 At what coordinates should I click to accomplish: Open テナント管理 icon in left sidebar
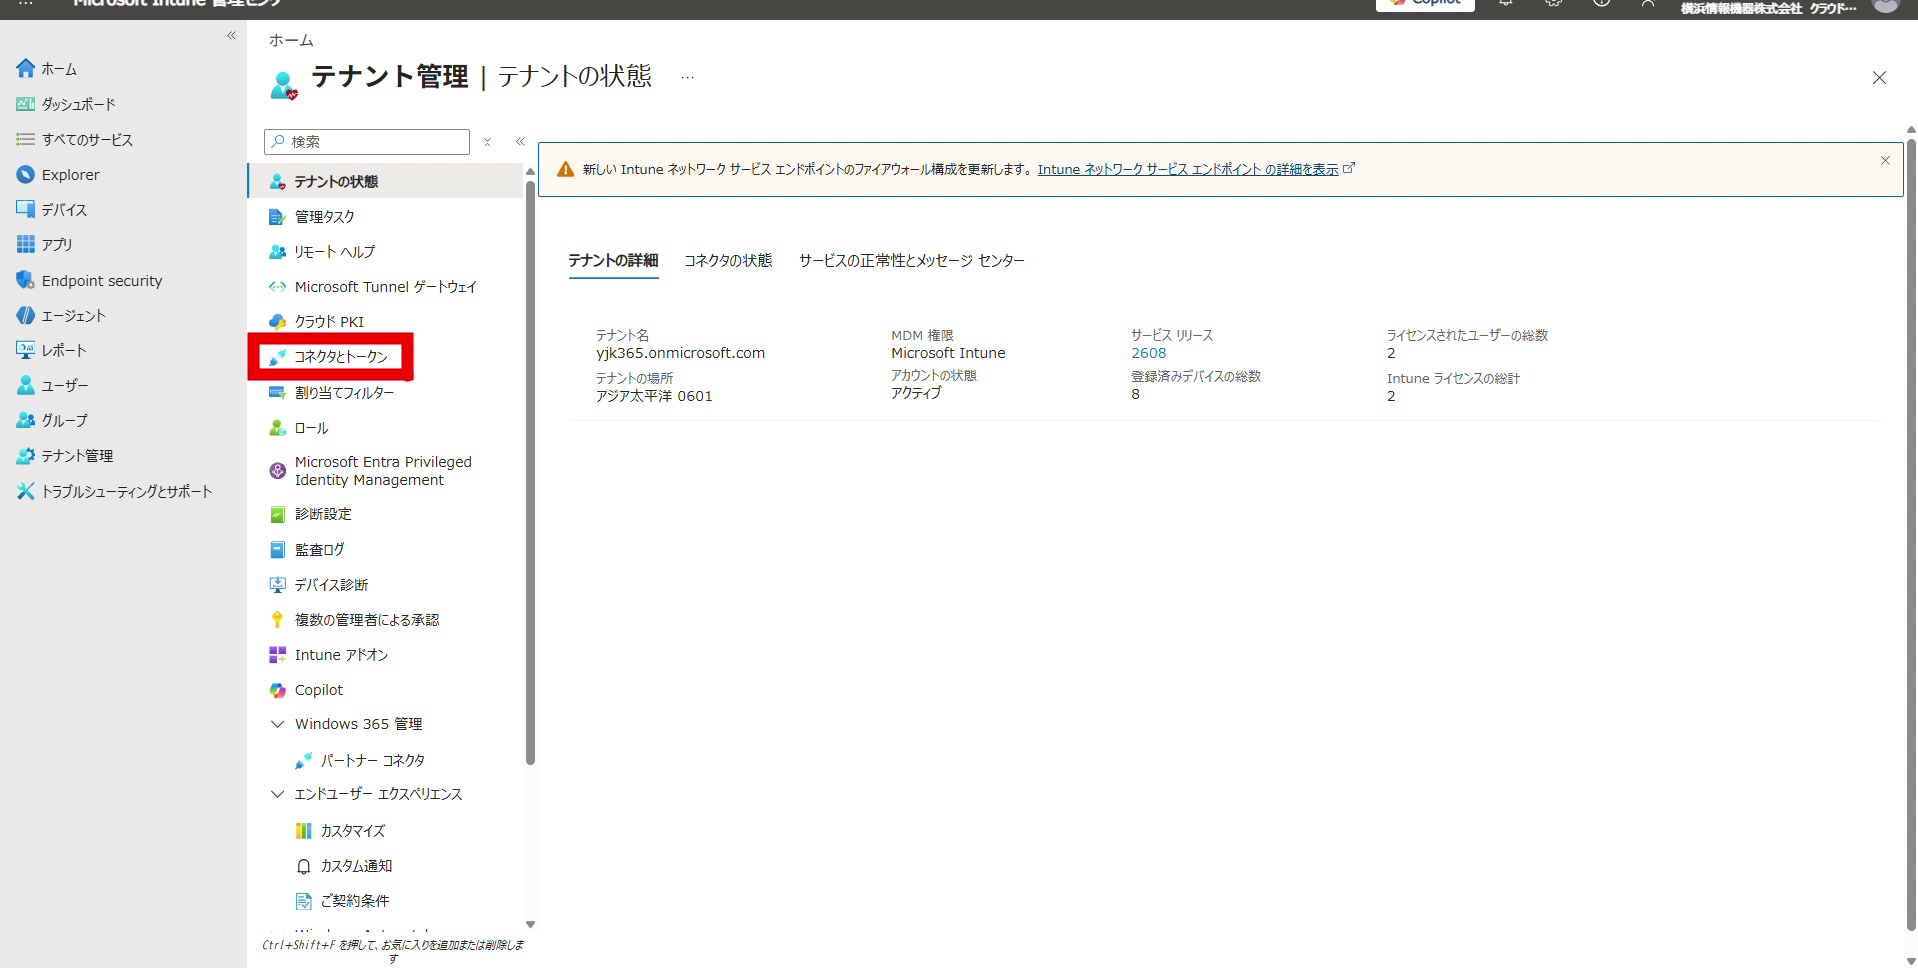tap(26, 455)
